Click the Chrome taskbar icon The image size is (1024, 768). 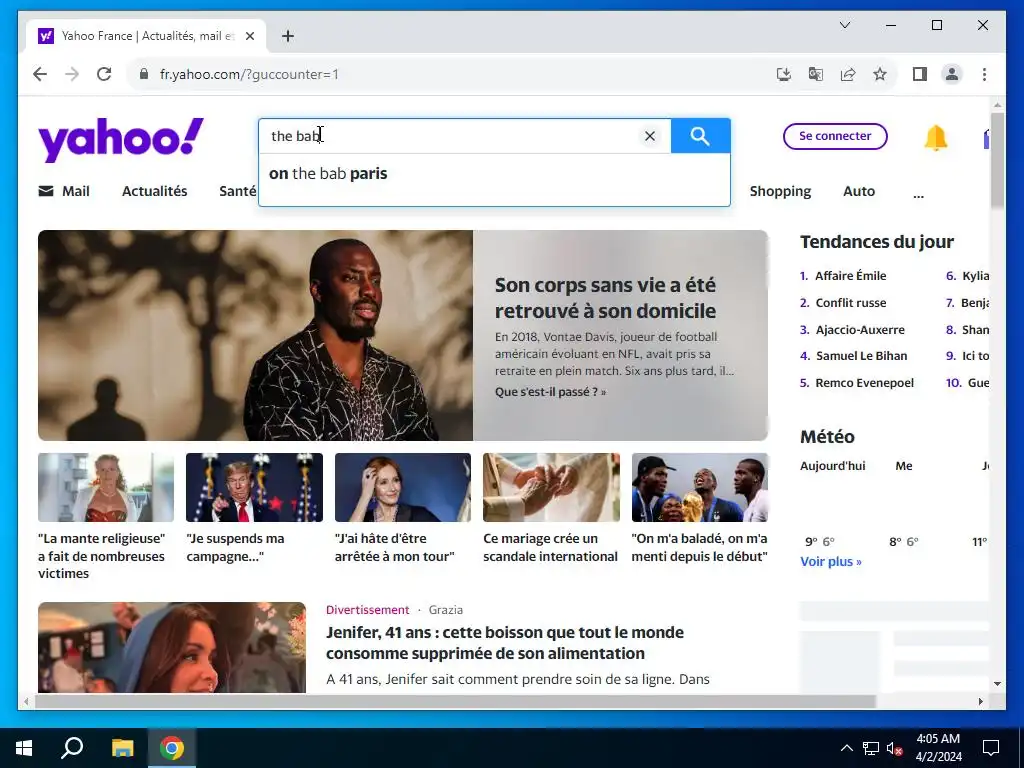pos(172,748)
